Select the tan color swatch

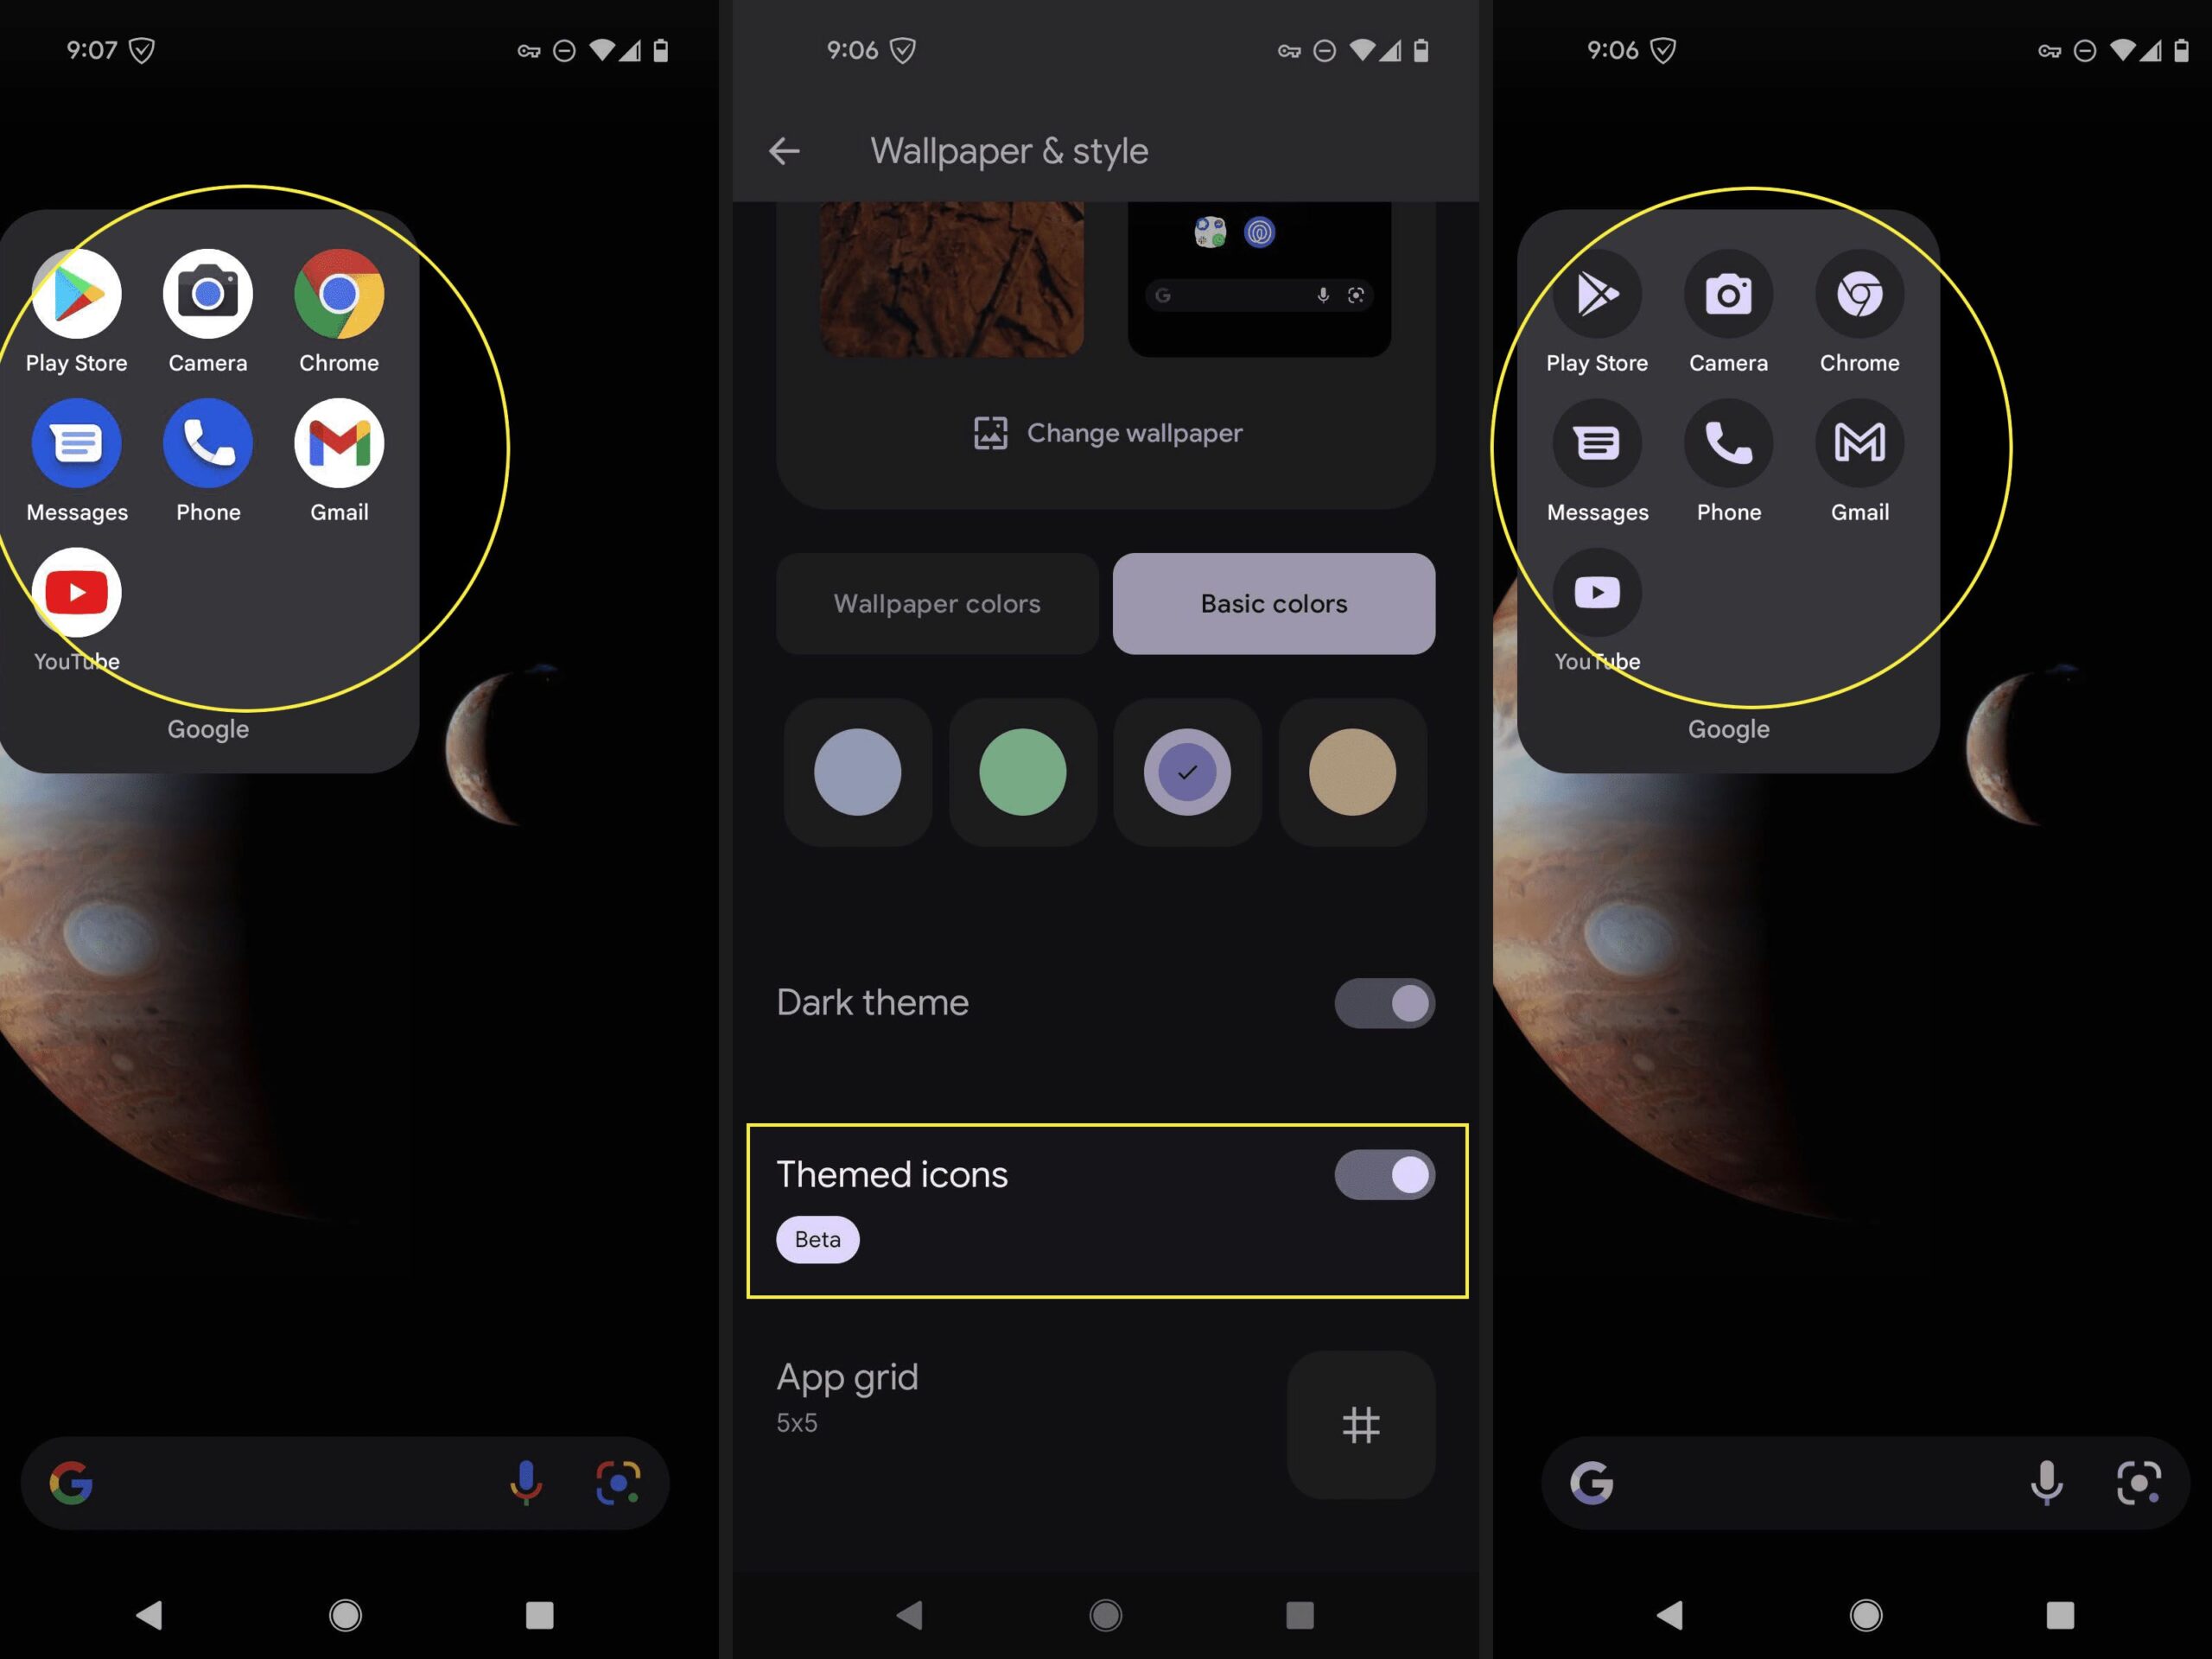[1348, 772]
